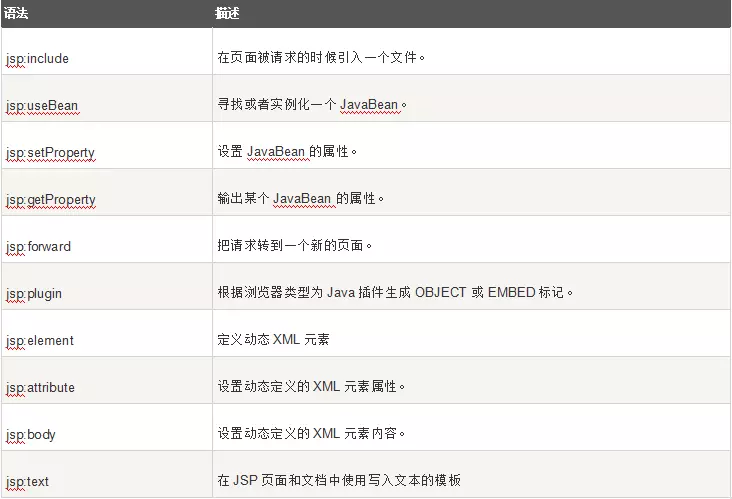Click description about OBJECT 或 EMBED 标记
Image resolution: width=732 pixels, height=499 pixels.
click(395, 293)
